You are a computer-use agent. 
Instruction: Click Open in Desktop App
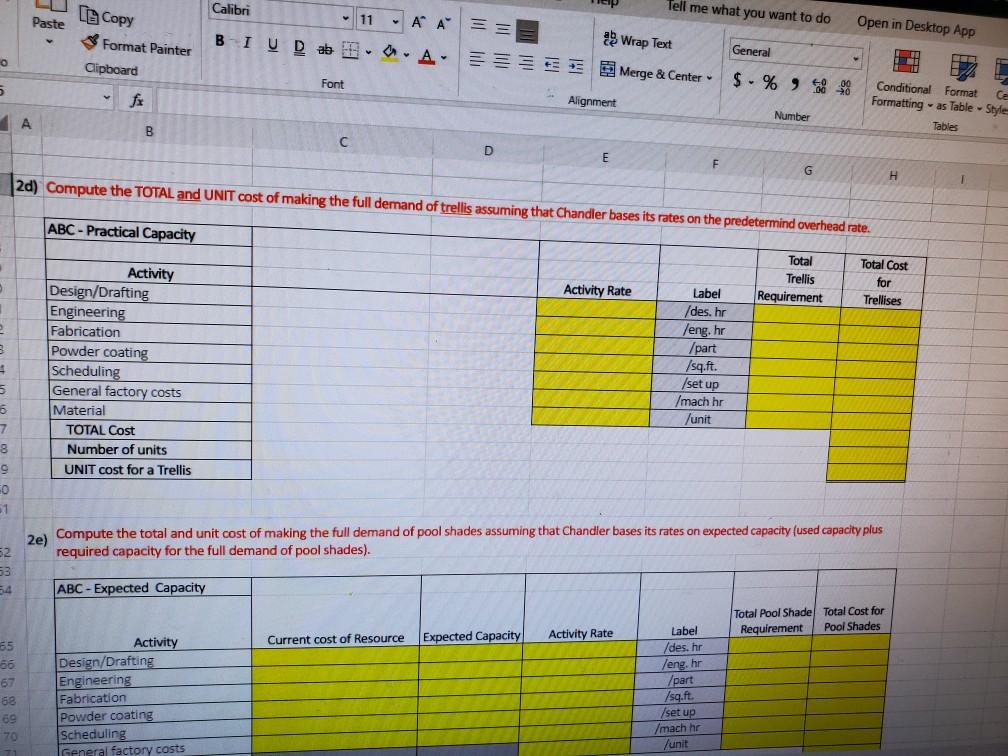pyautogui.click(x=915, y=26)
